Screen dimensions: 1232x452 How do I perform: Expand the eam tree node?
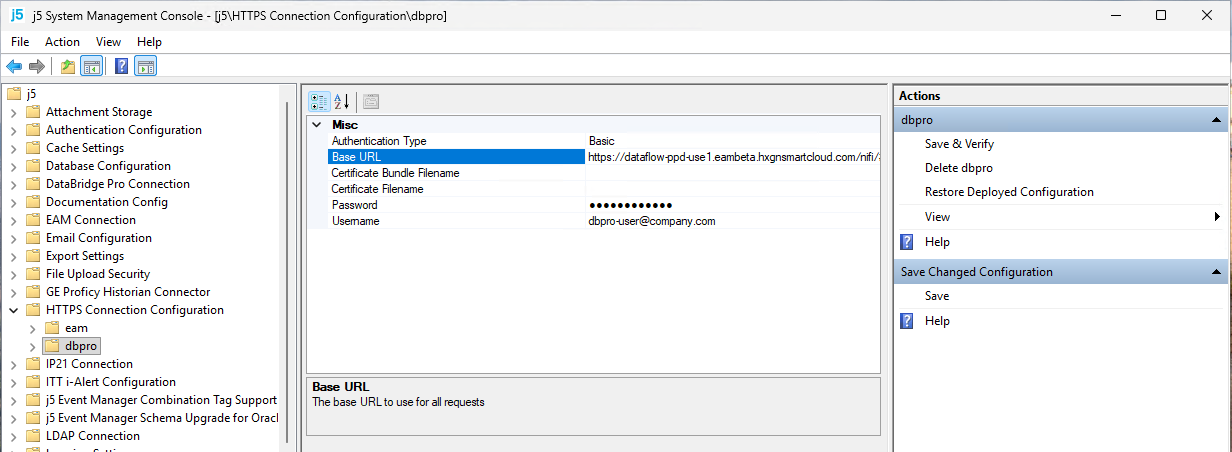pyautogui.click(x=32, y=328)
